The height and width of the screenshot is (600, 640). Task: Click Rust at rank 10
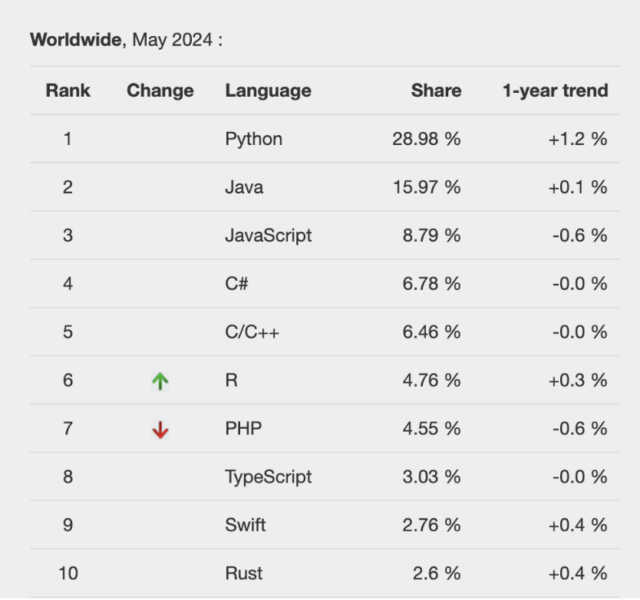click(244, 572)
